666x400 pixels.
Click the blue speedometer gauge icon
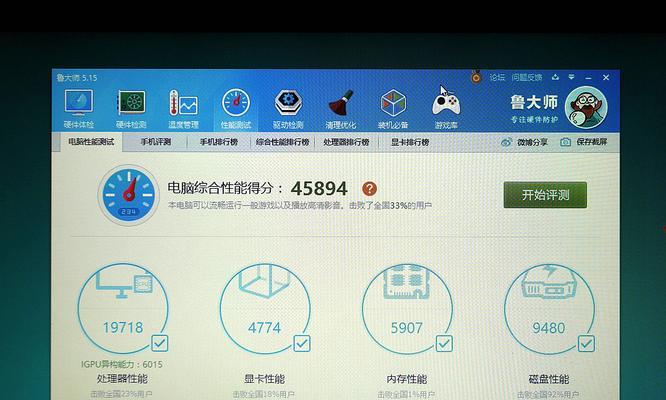coord(129,195)
